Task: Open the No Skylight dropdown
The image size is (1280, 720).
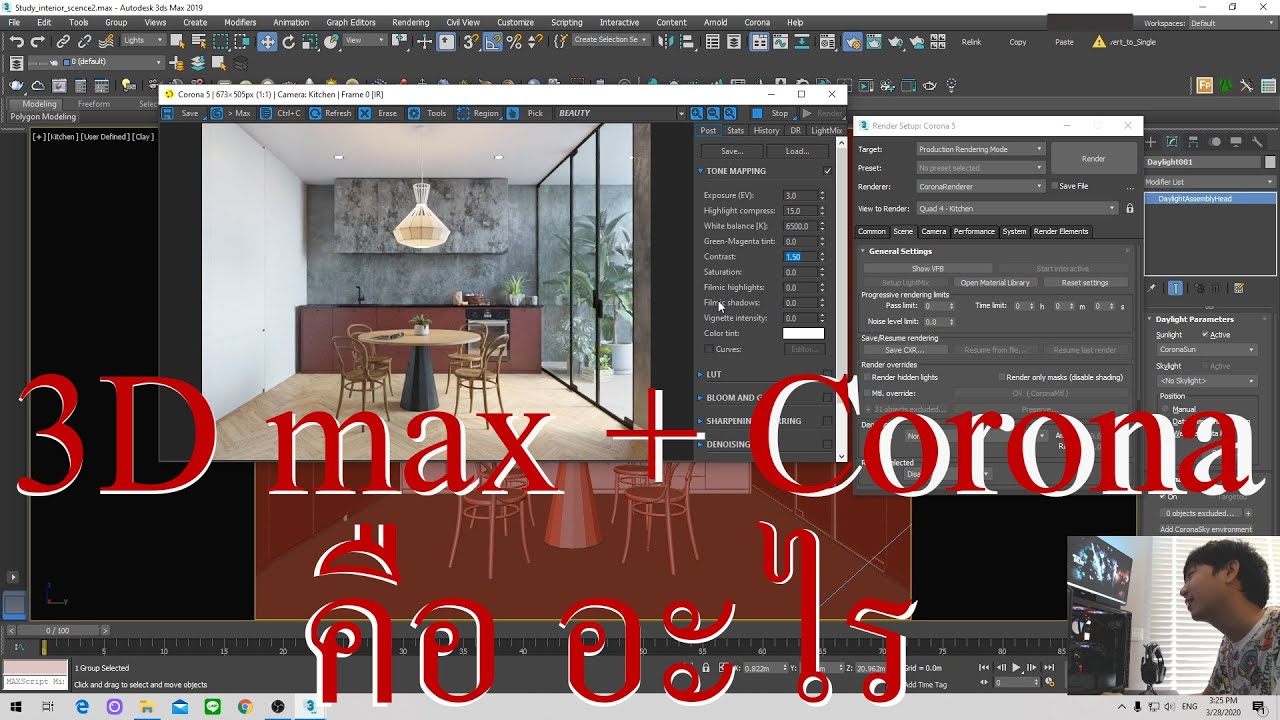Action: (1207, 381)
